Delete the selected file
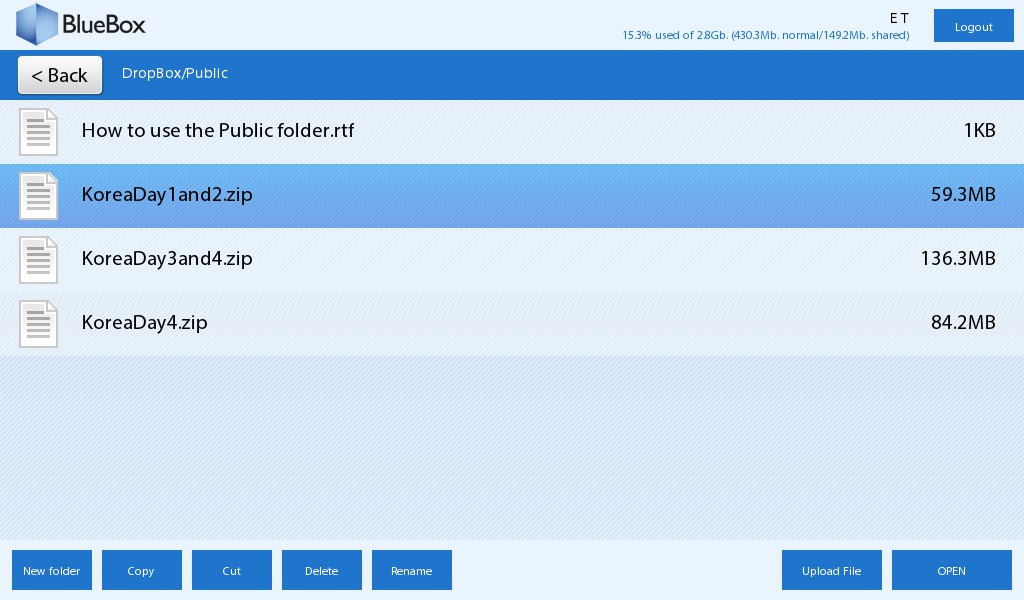The image size is (1024, 600). [x=321, y=570]
